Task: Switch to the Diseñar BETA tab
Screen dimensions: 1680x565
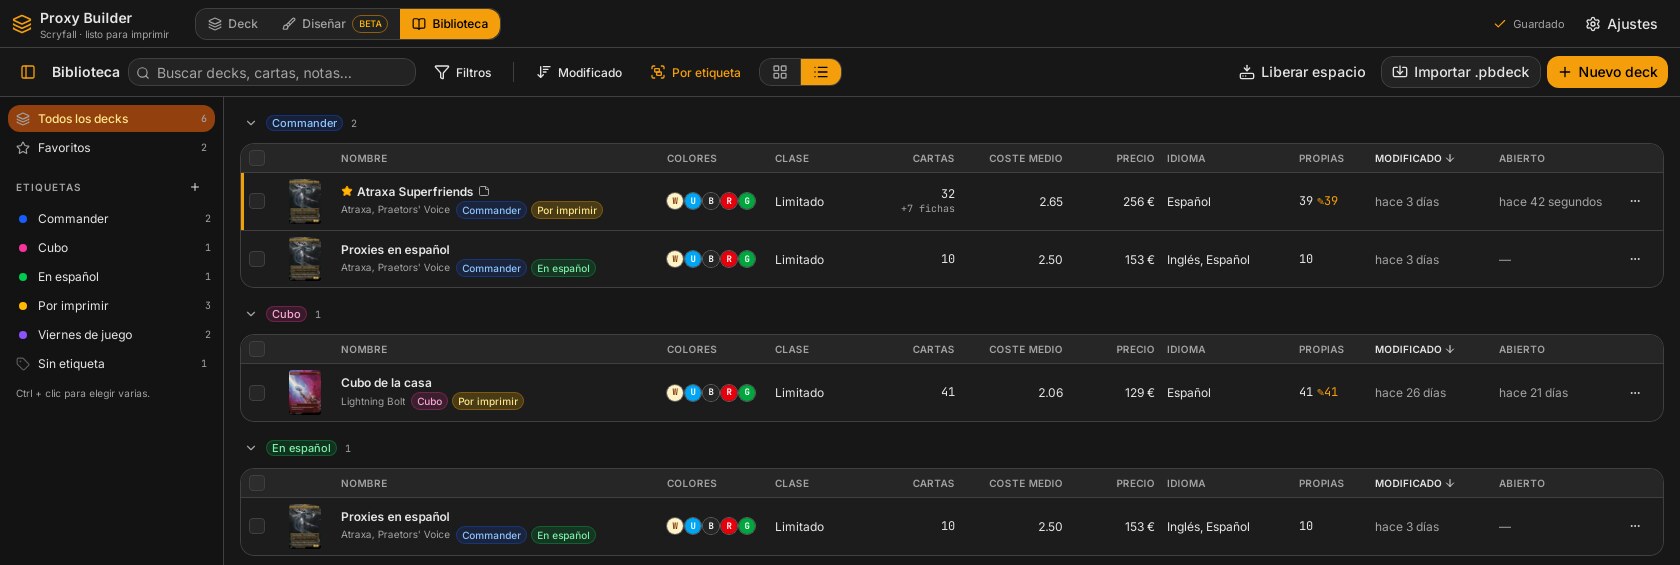Action: point(335,24)
